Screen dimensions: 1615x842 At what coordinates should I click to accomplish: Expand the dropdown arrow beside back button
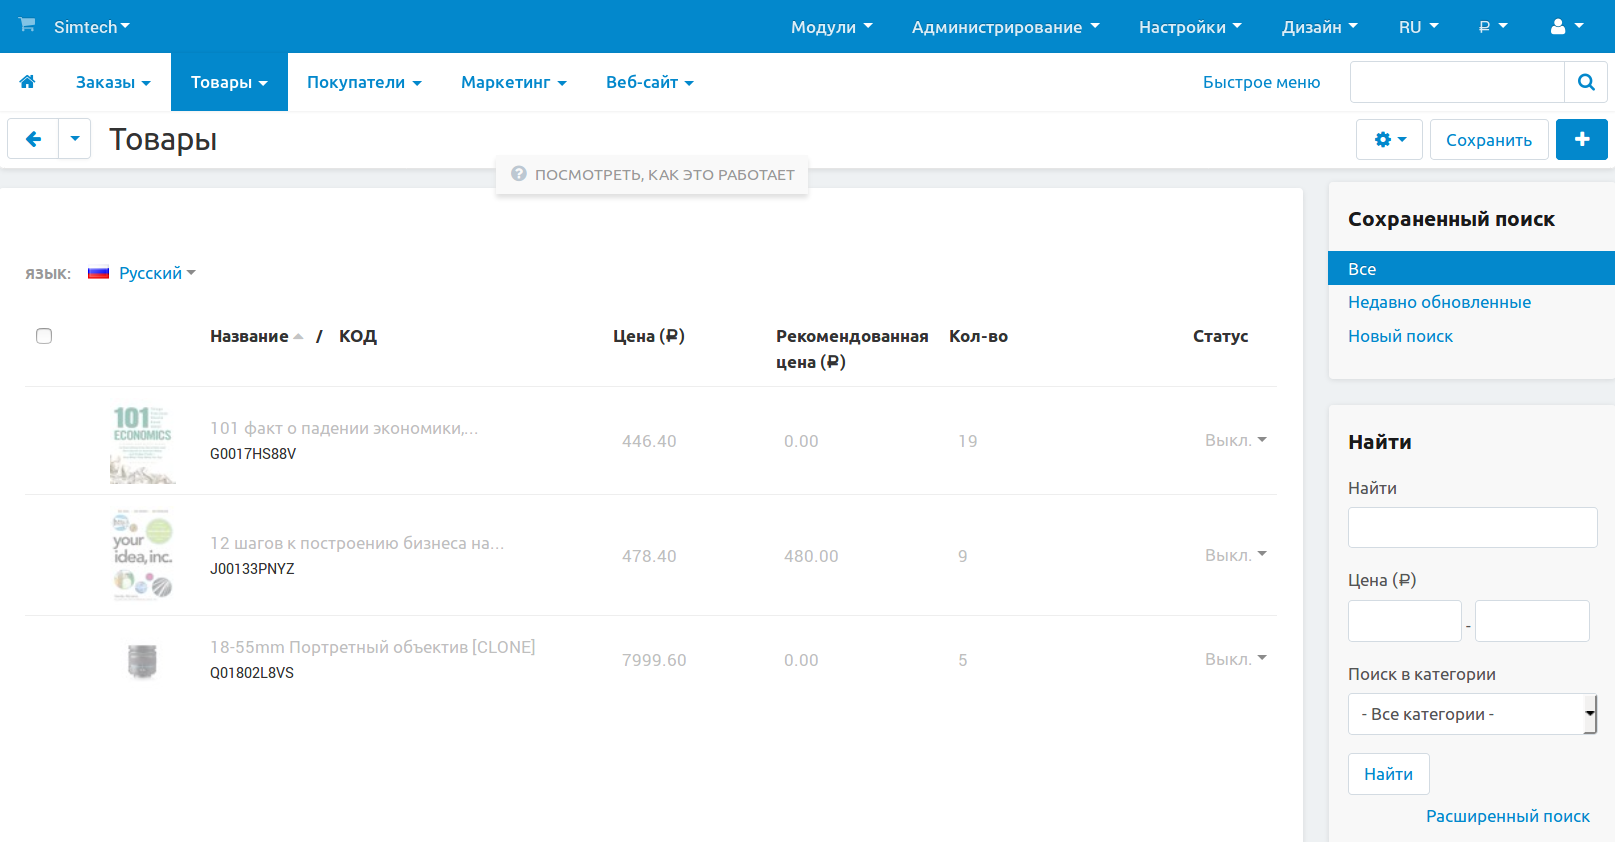click(x=75, y=139)
